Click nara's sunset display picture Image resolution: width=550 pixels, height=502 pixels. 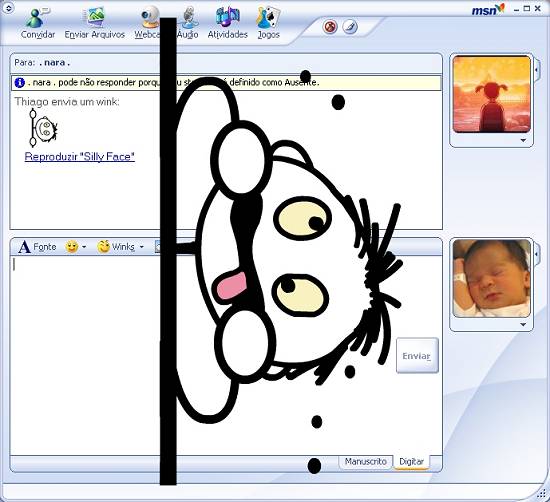[491, 94]
